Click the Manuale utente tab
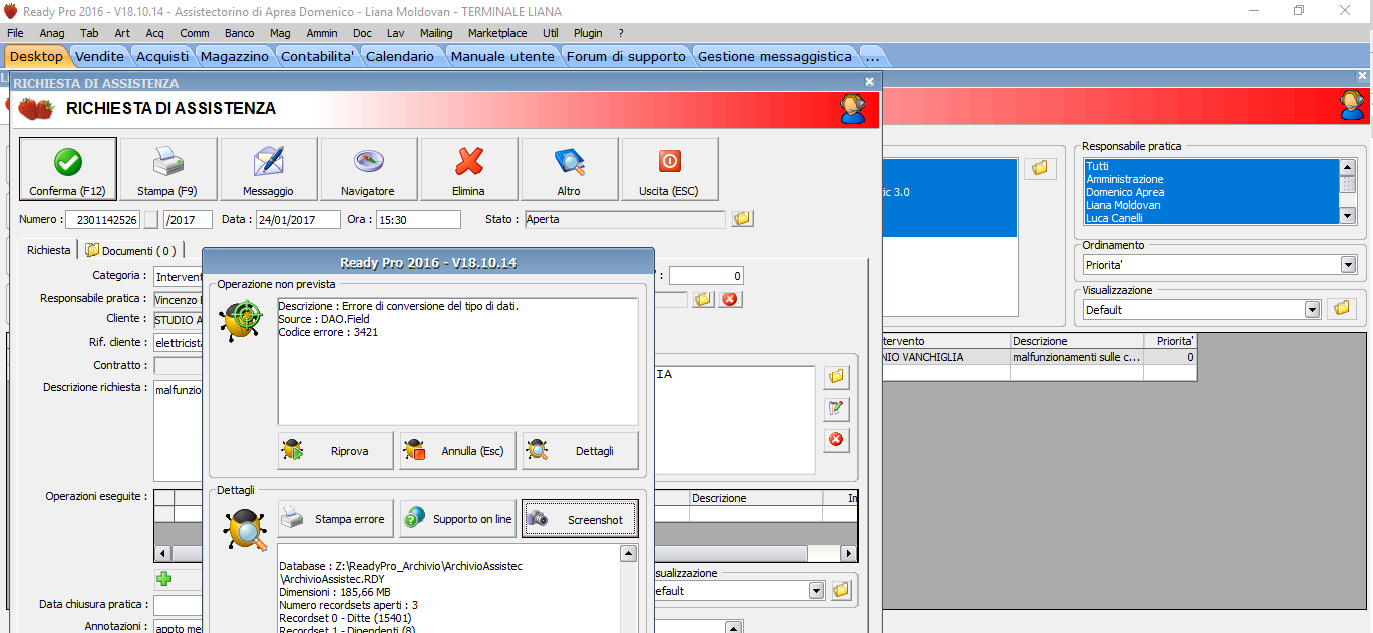The width and height of the screenshot is (1373, 633). pos(503,56)
